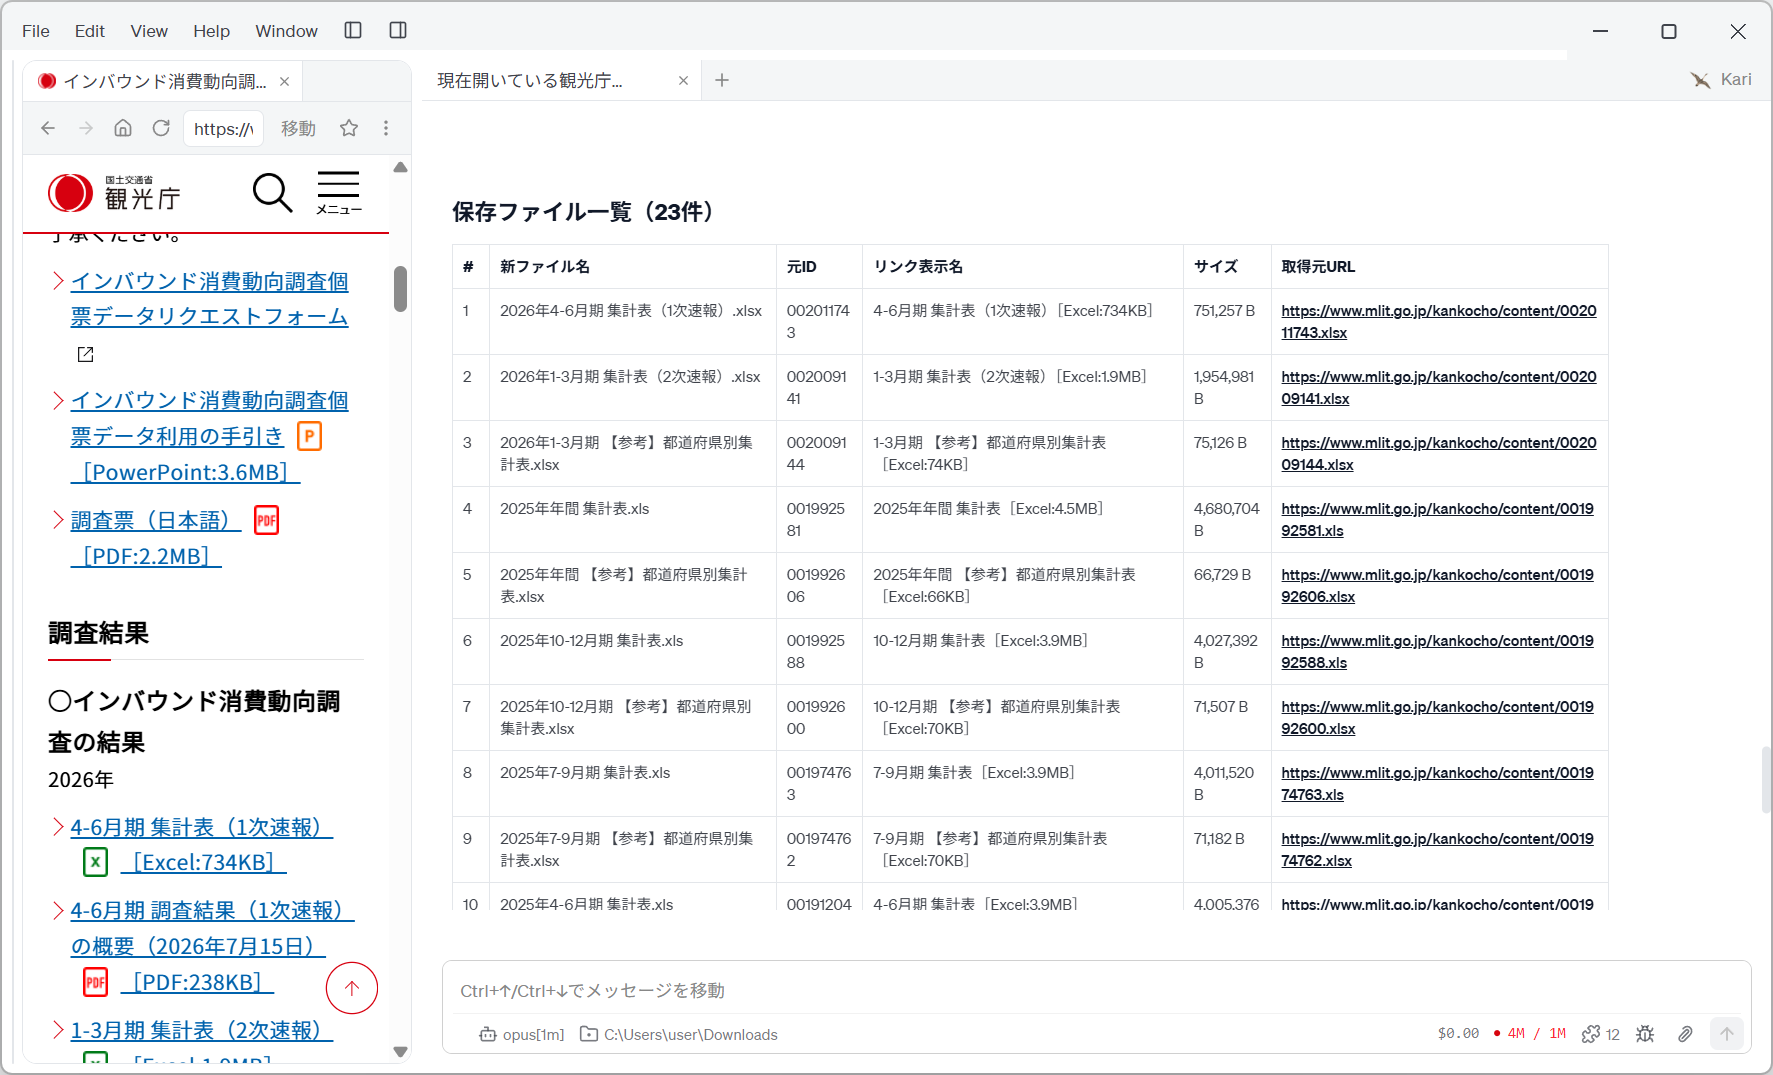Open the Downloads folder path selector

pyautogui.click(x=679, y=1034)
